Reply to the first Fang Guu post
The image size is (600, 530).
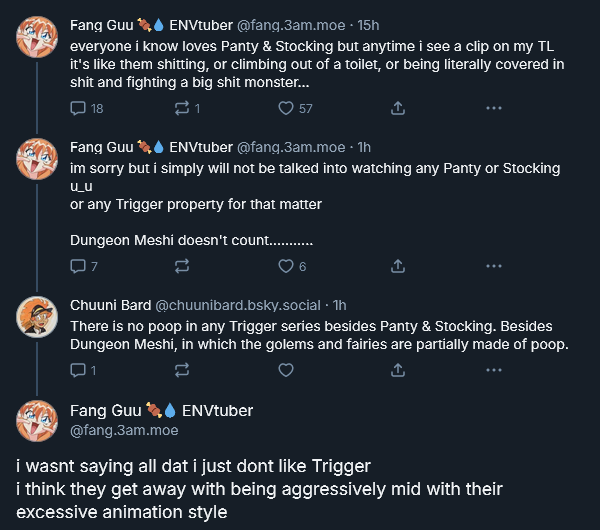78,108
